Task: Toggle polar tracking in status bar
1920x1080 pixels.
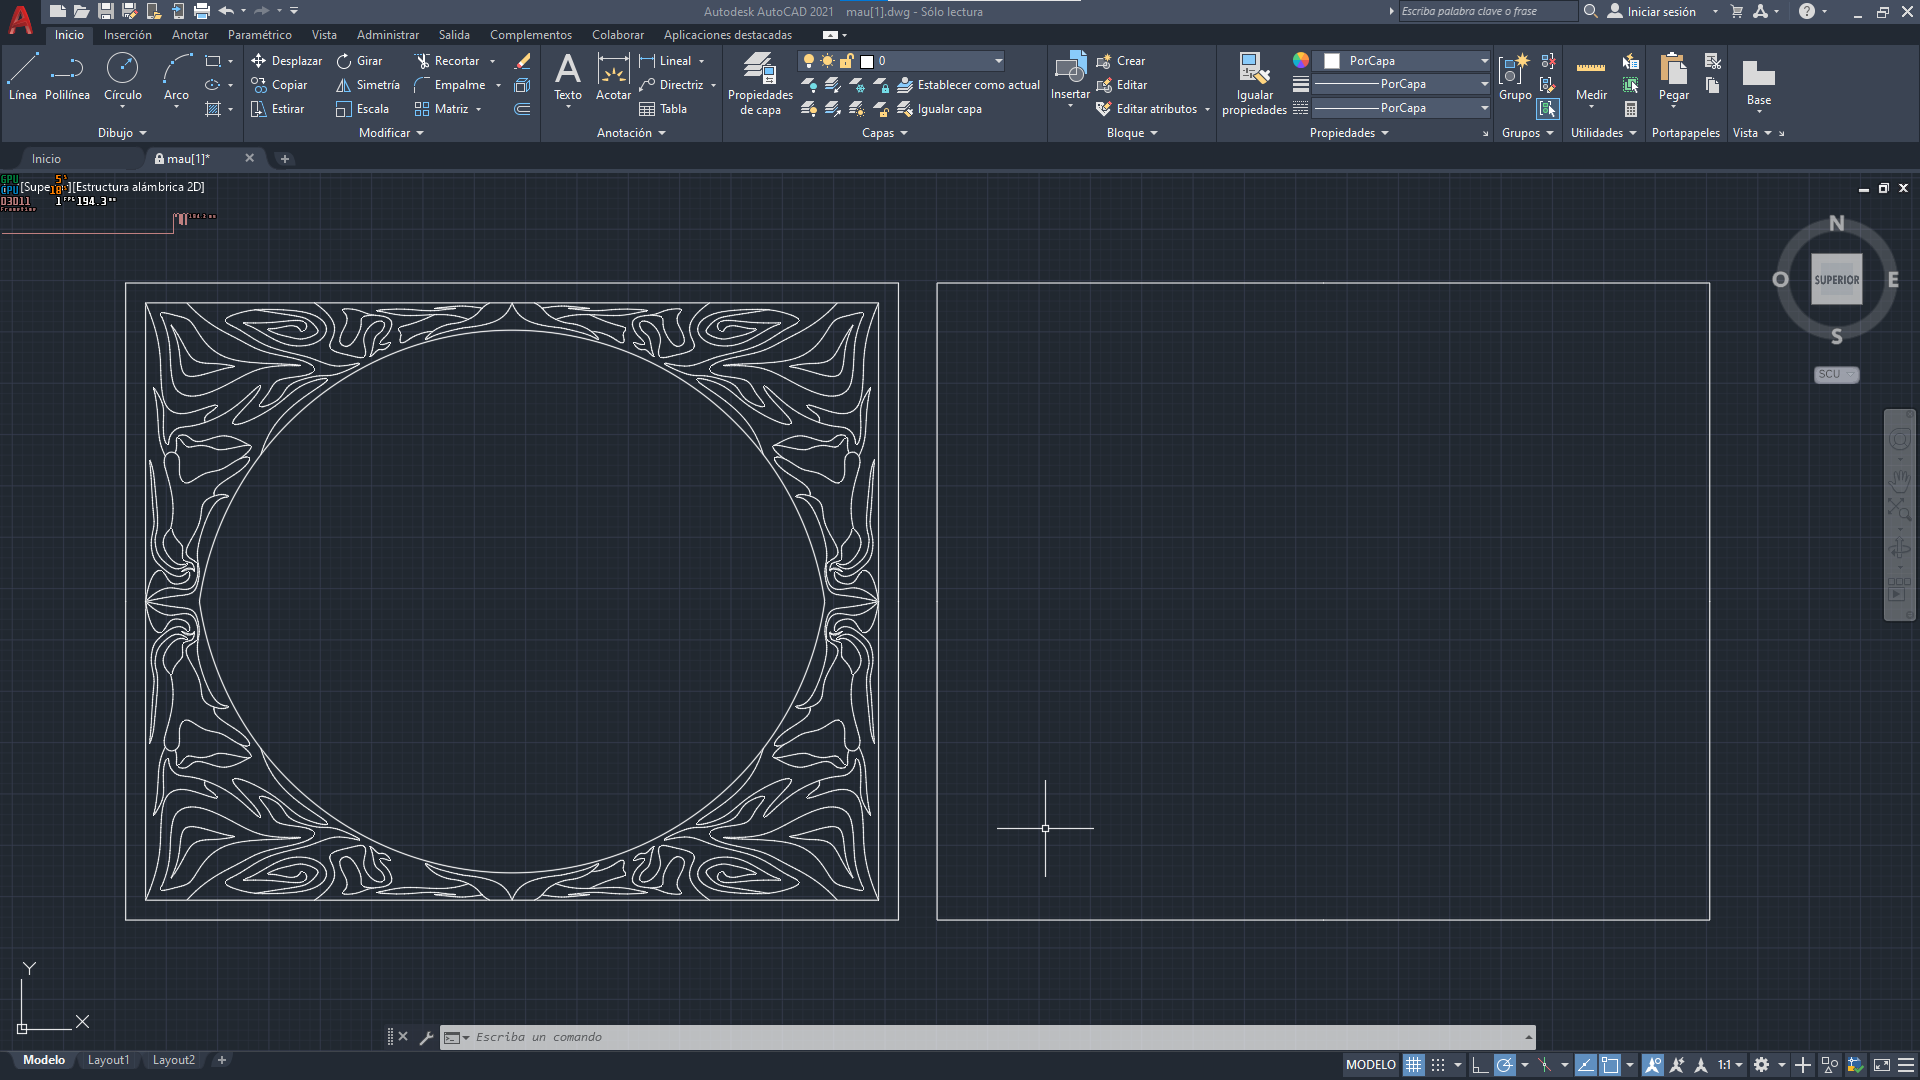Action: point(1504,1065)
